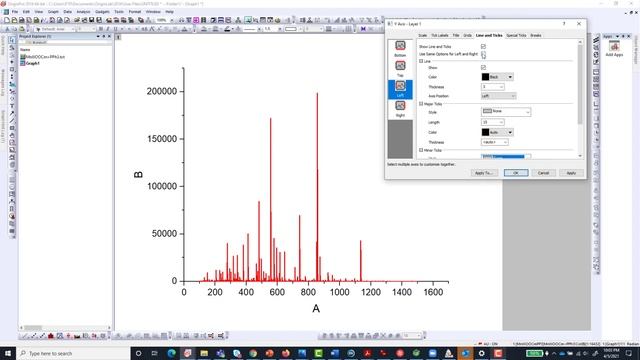This screenshot has height=360, width=640.
Task: Switch to the Breaks tab
Action: point(536,36)
